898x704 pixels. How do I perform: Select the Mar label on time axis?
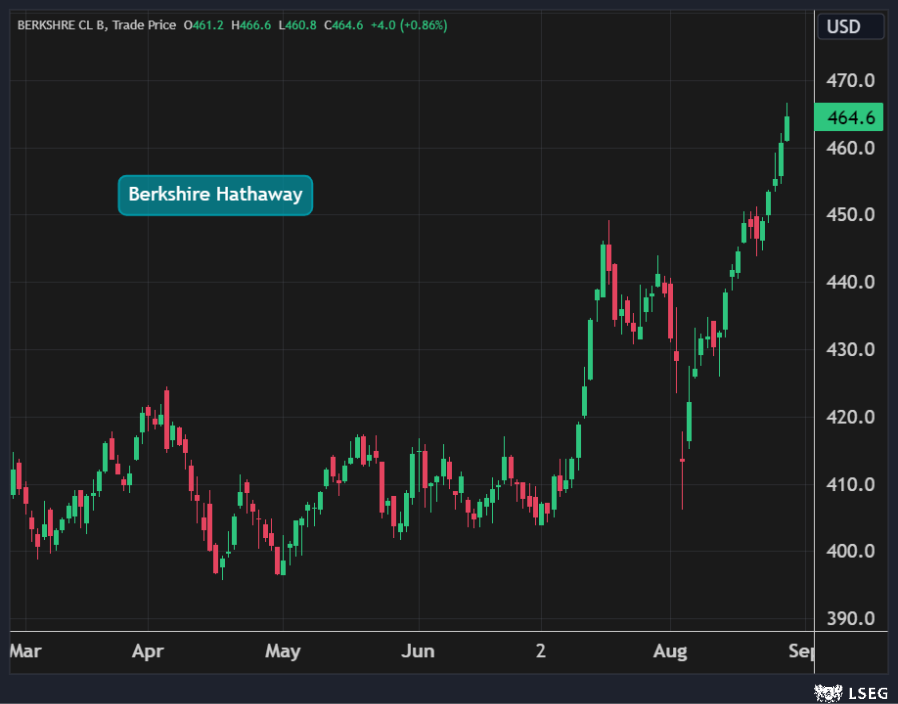(x=25, y=651)
